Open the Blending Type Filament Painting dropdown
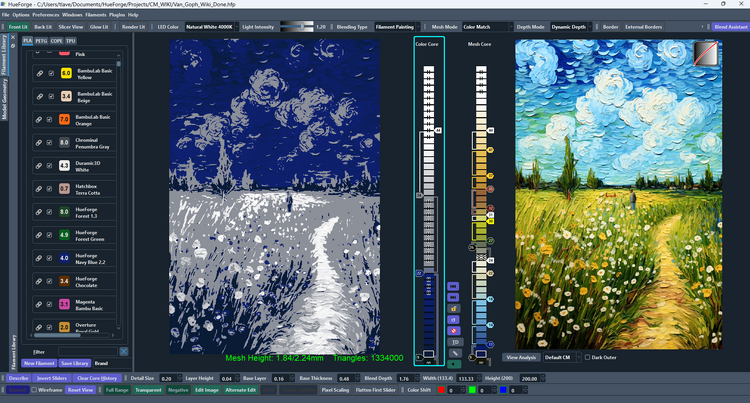The image size is (750, 403). pos(397,27)
